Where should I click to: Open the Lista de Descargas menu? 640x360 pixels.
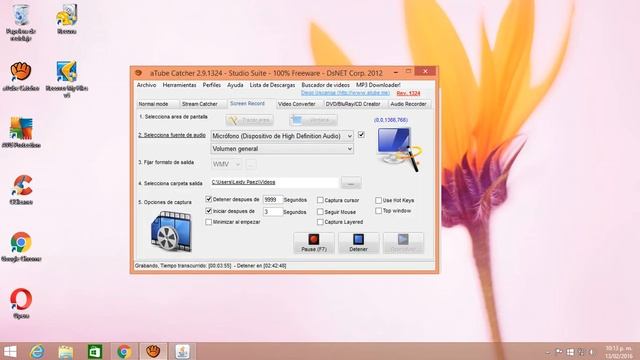(x=272, y=85)
